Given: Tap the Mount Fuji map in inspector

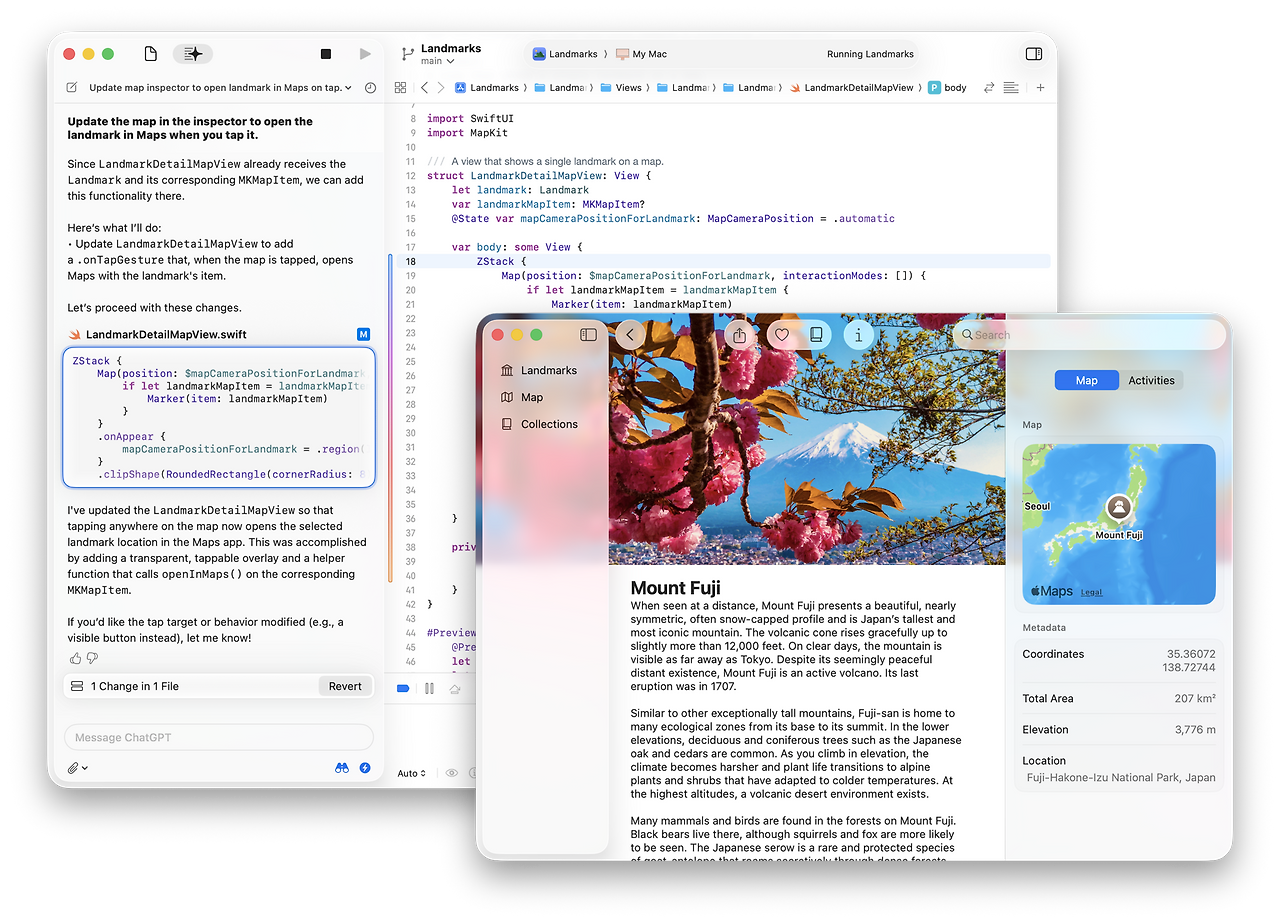Looking at the screenshot, I should tap(1119, 524).
